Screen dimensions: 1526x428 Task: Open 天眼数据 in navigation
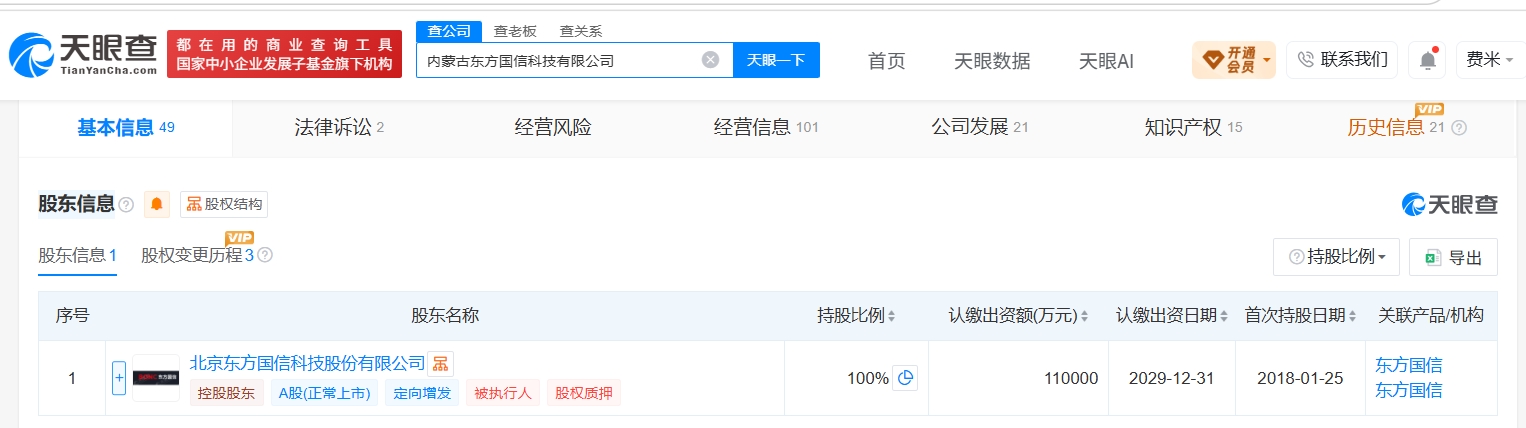(x=992, y=61)
